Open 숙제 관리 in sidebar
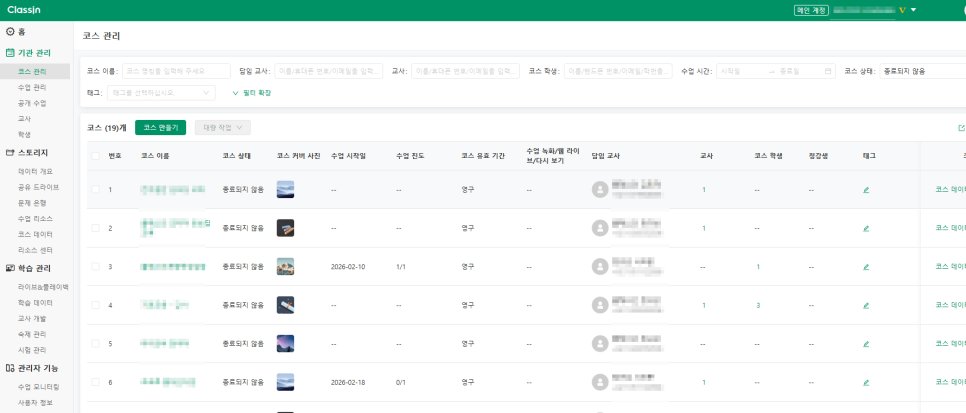 32,335
